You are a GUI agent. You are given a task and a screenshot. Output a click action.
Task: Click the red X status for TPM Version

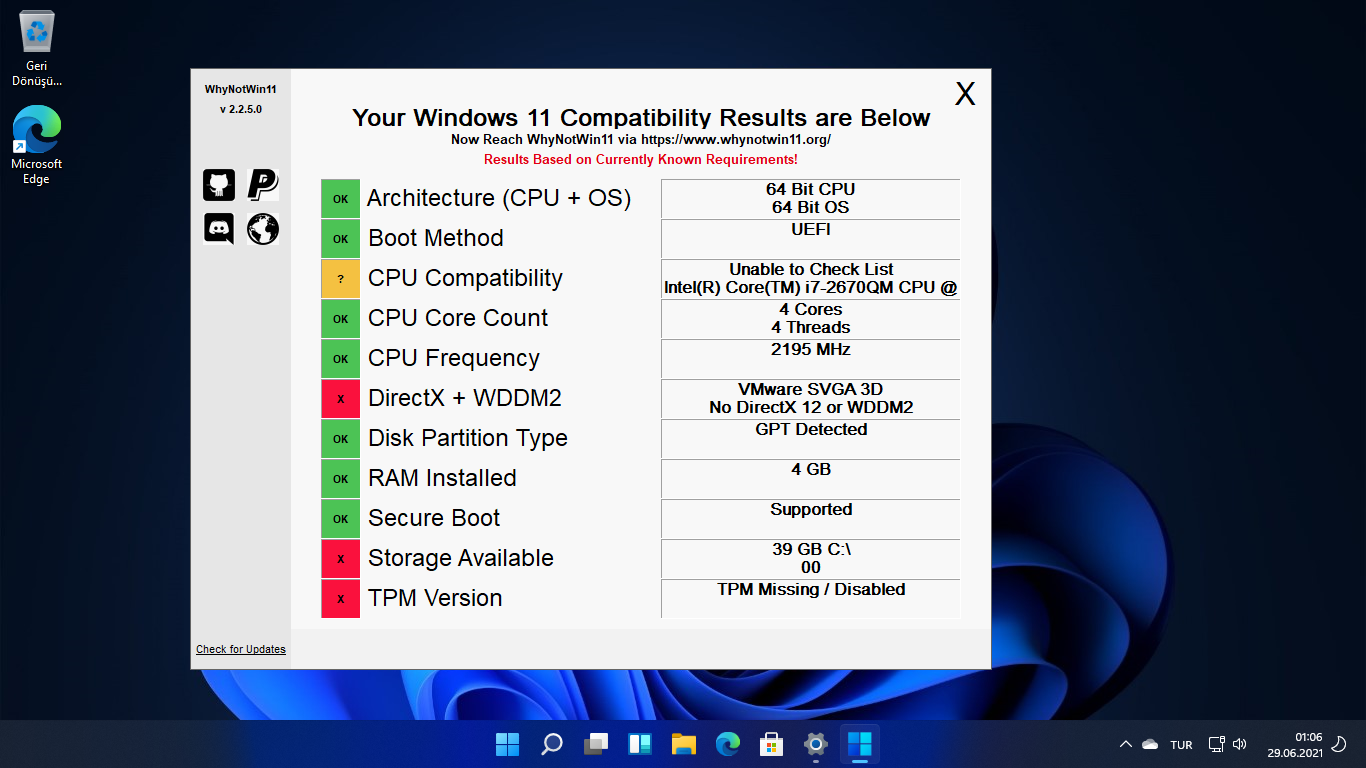pyautogui.click(x=340, y=599)
